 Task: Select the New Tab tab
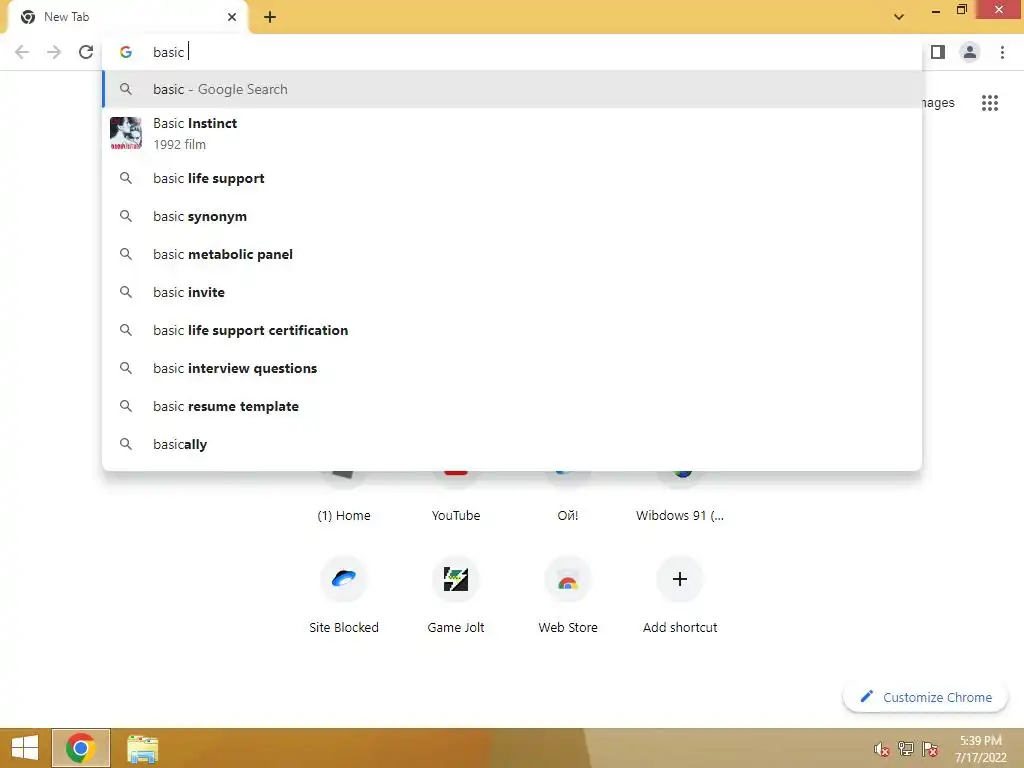pyautogui.click(x=127, y=17)
